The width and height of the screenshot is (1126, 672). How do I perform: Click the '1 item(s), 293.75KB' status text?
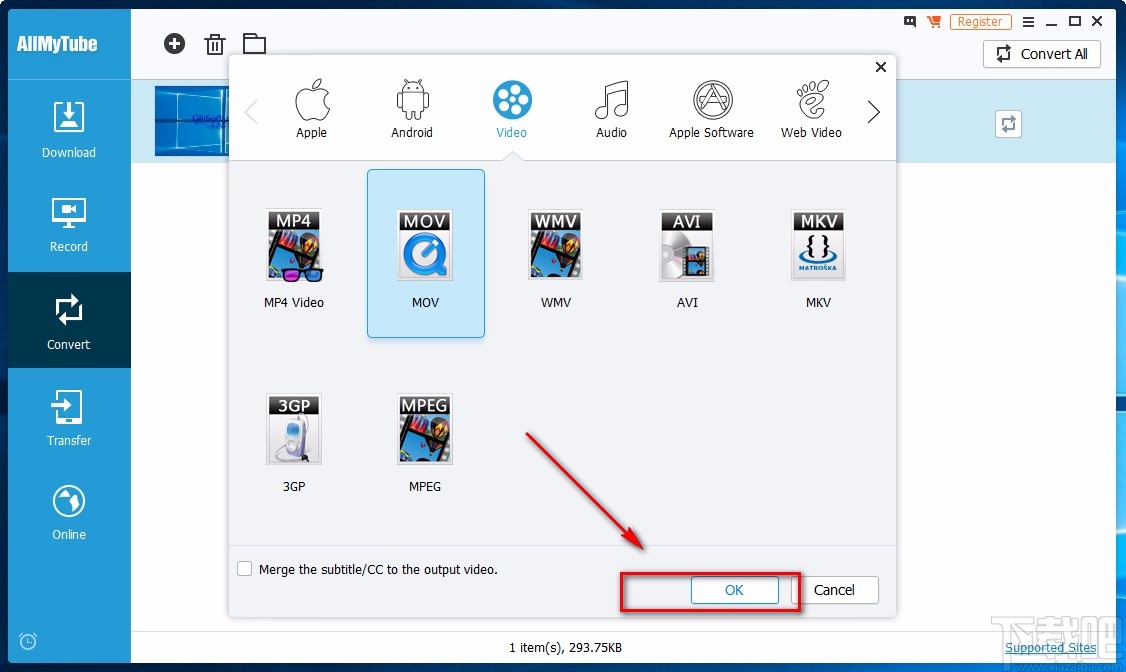pyautogui.click(x=565, y=648)
